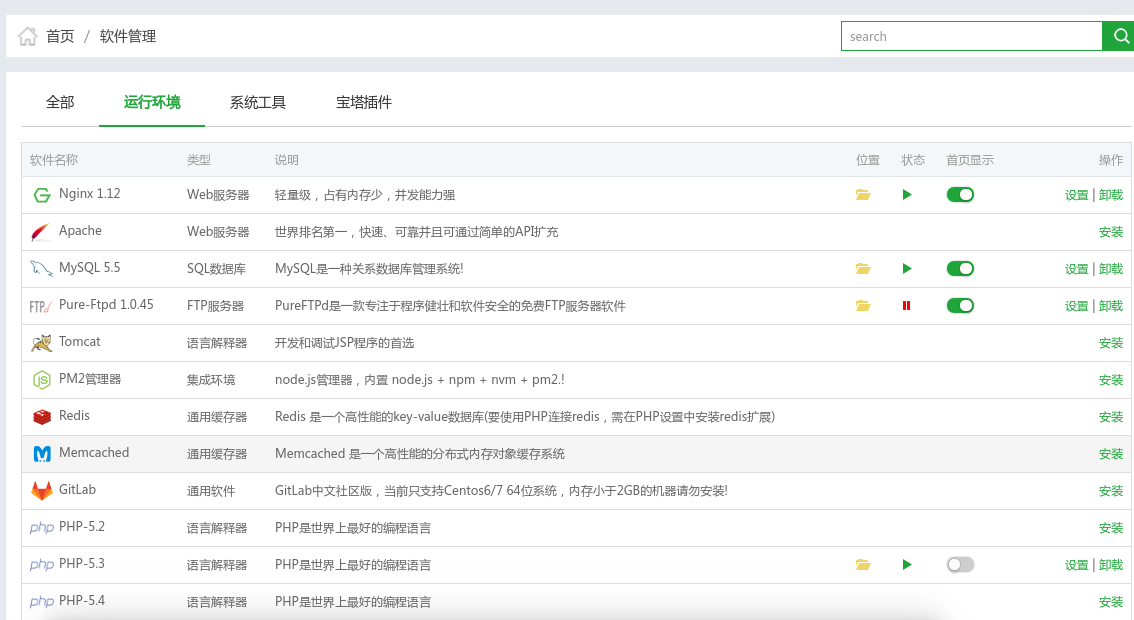
Task: Click the 首页显示 column header
Action: coord(970,160)
